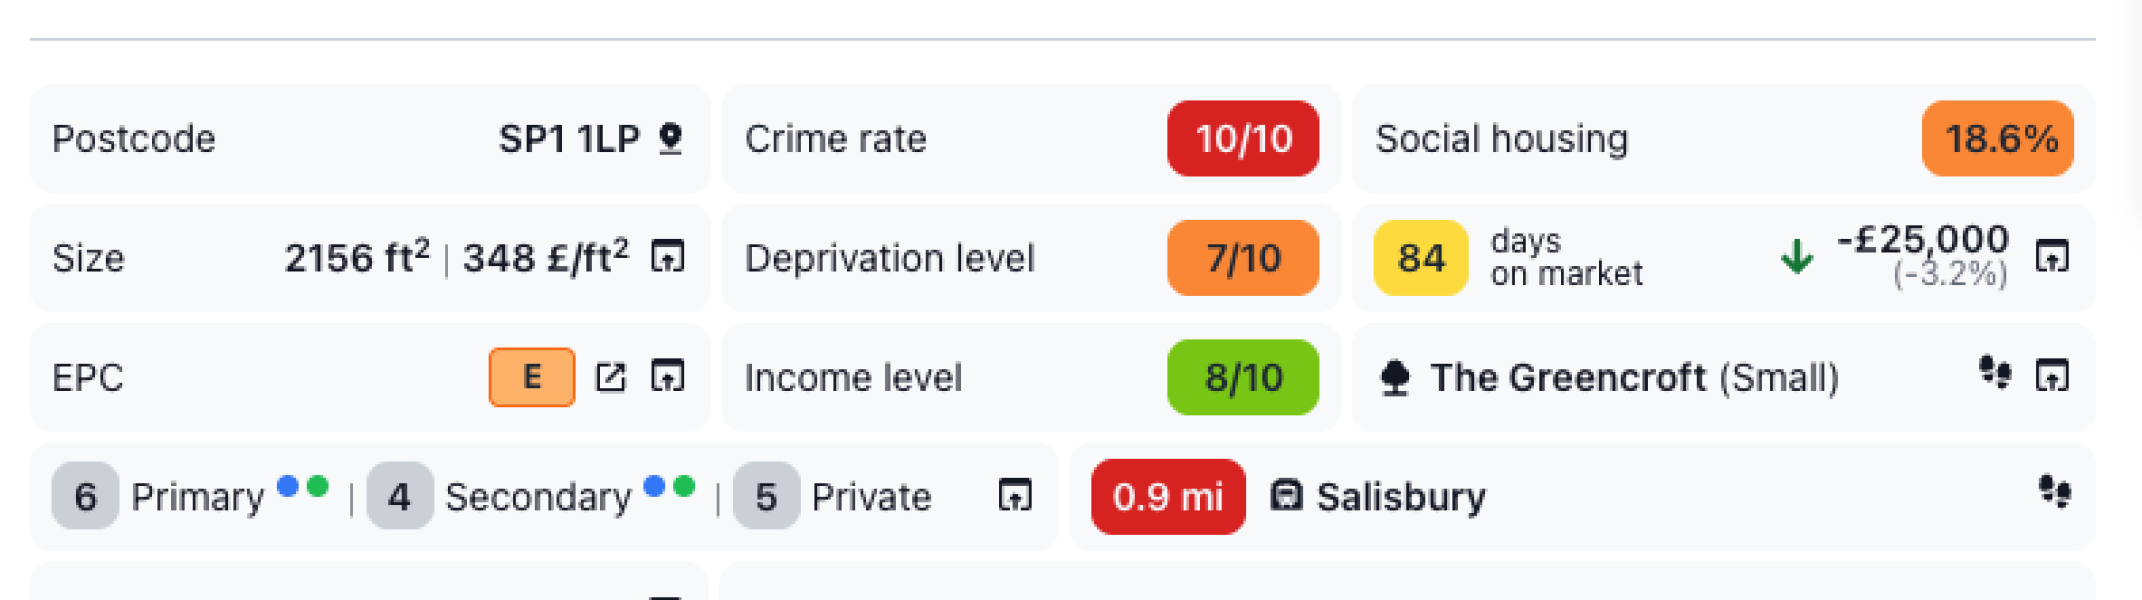Click the train icon beside Salisbury
Viewport: 2142px width, 600px height.
point(1286,495)
